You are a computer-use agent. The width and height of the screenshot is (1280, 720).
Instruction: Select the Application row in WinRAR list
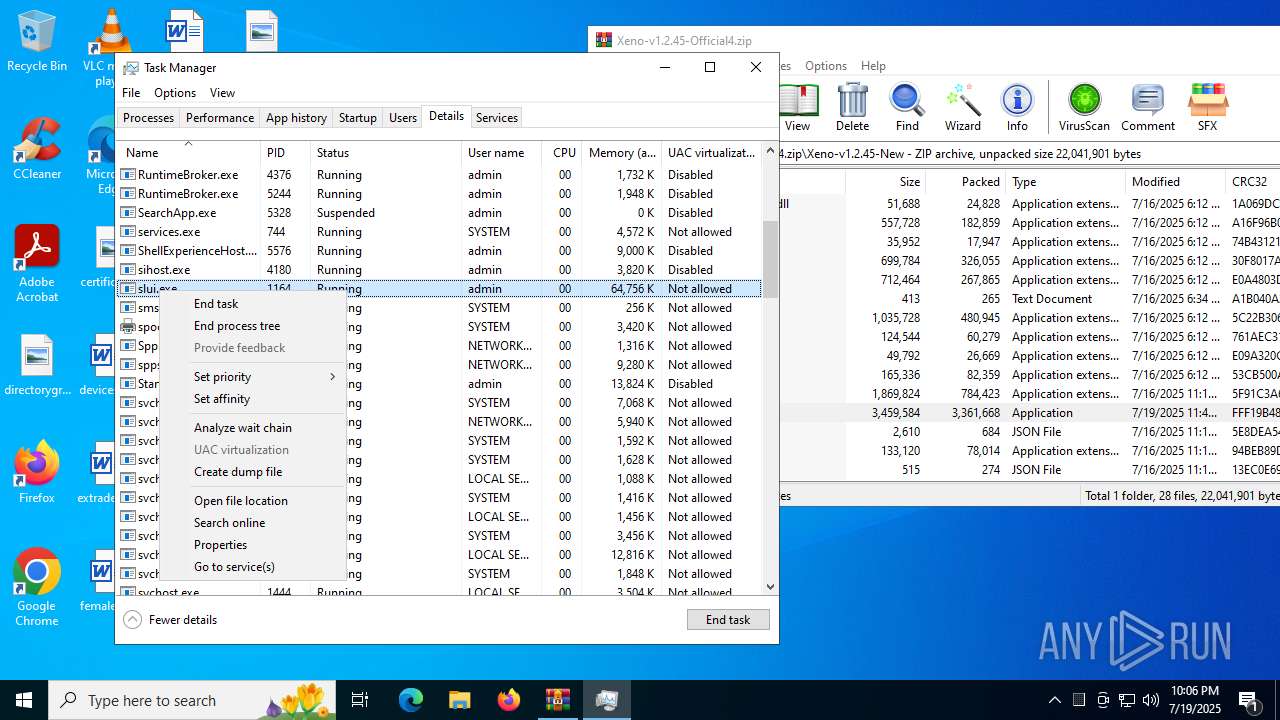pyautogui.click(x=1030, y=413)
